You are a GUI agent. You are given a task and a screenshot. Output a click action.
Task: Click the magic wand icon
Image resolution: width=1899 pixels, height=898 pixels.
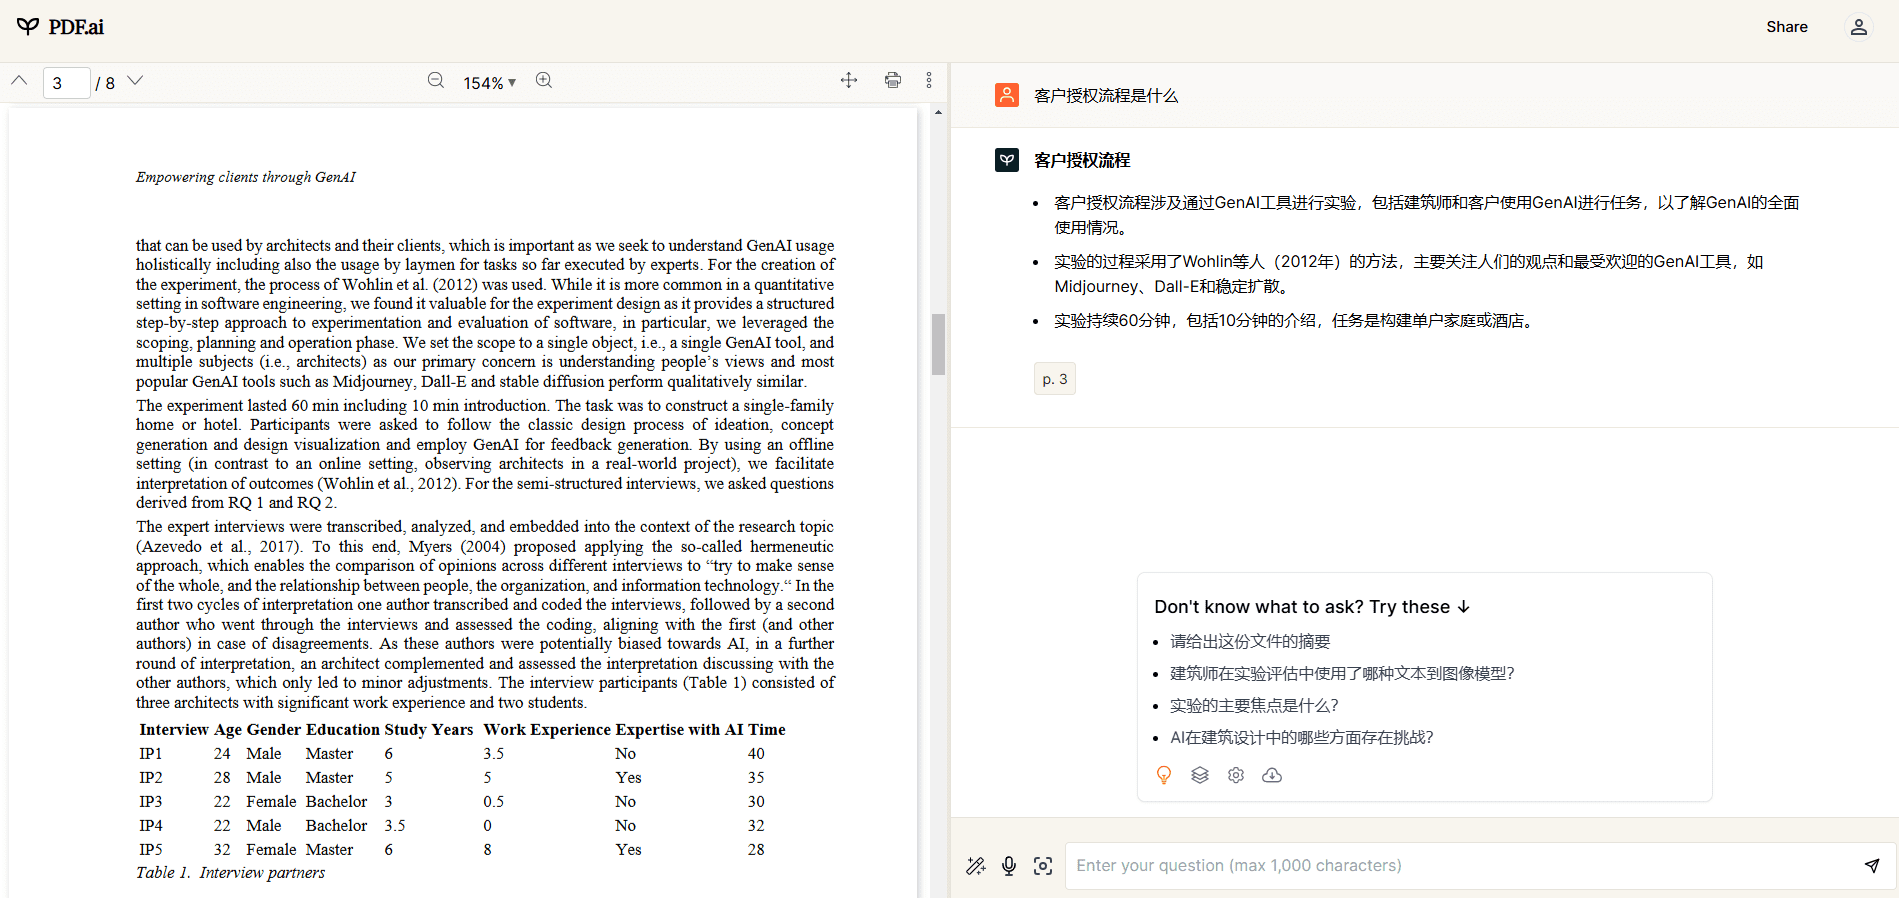coord(976,866)
